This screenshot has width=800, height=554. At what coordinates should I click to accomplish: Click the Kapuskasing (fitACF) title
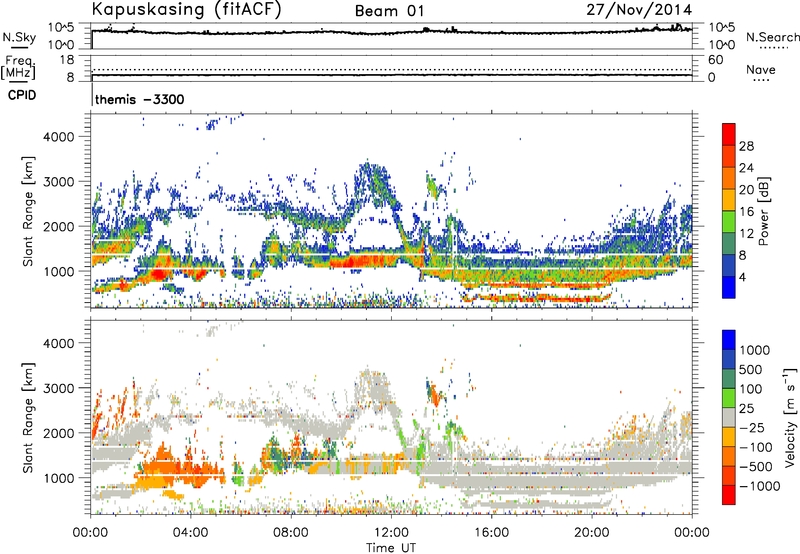click(x=186, y=9)
